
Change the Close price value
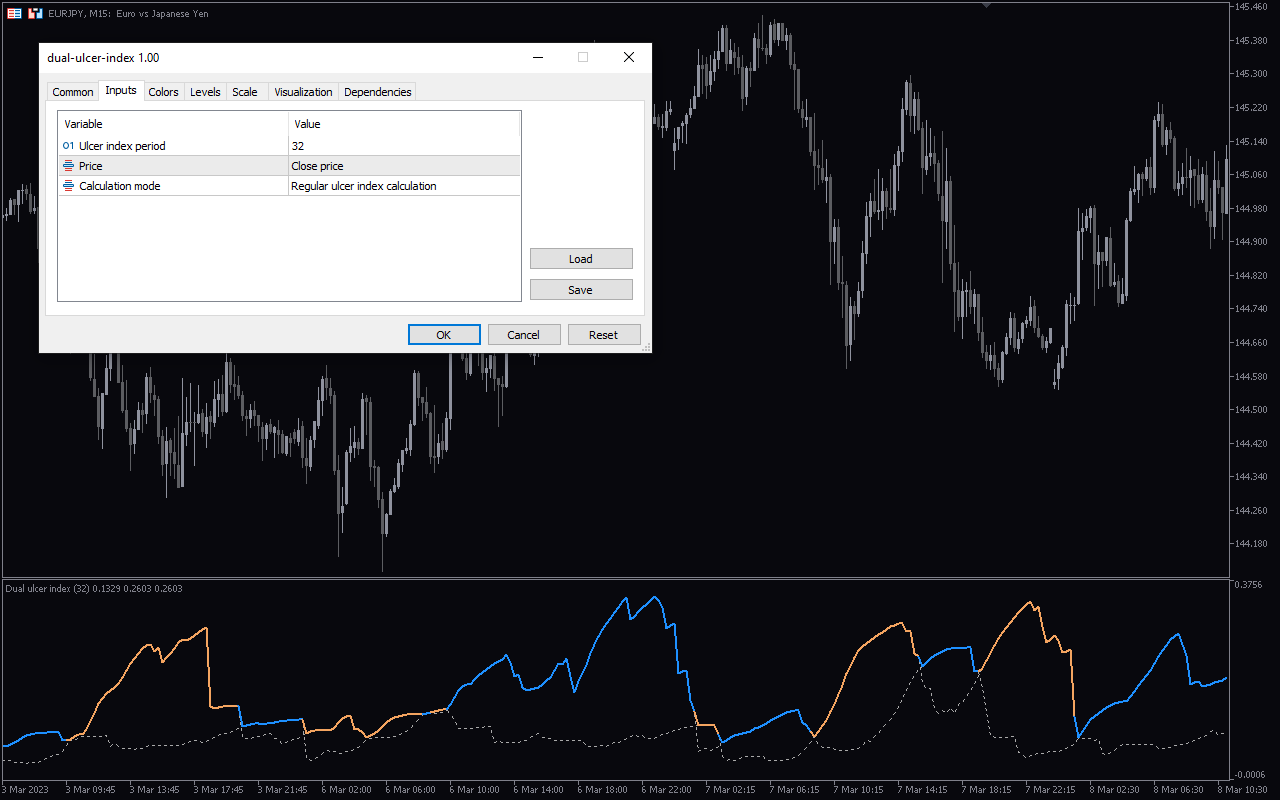(x=404, y=166)
